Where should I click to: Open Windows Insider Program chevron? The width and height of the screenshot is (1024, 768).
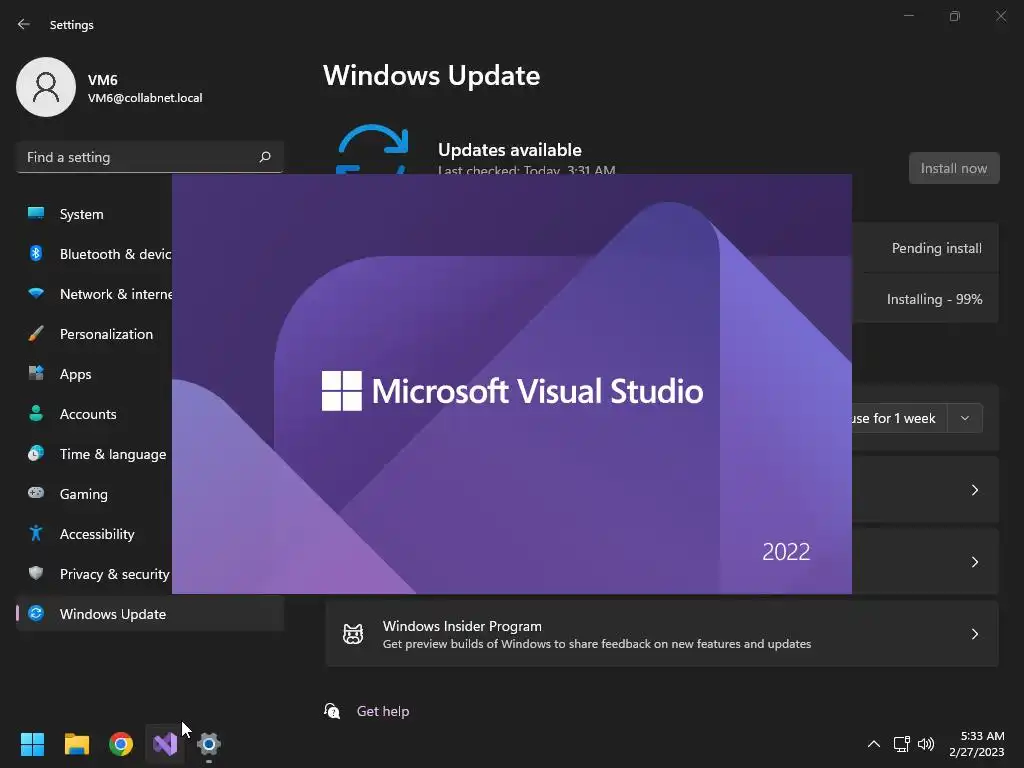point(974,634)
